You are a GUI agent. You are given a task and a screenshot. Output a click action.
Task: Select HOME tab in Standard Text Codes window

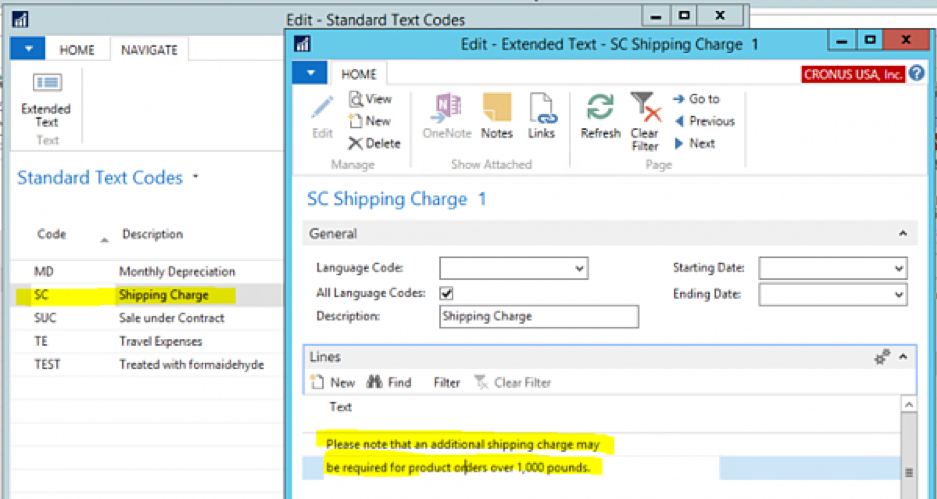[x=77, y=50]
